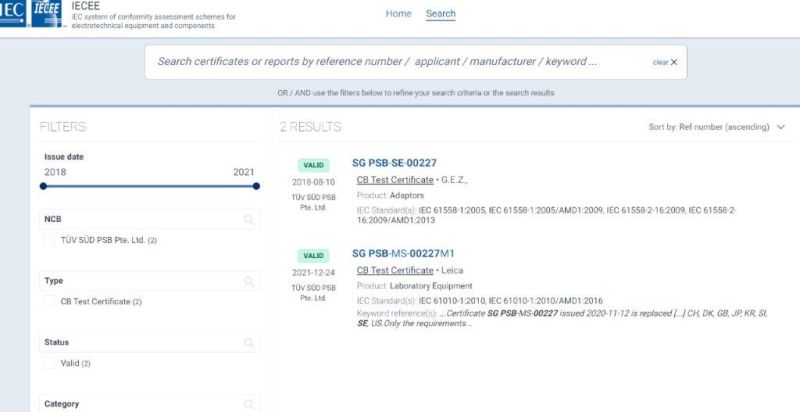Click the Status filter header field
Viewport: 800px width, 412px height.
(x=149, y=342)
